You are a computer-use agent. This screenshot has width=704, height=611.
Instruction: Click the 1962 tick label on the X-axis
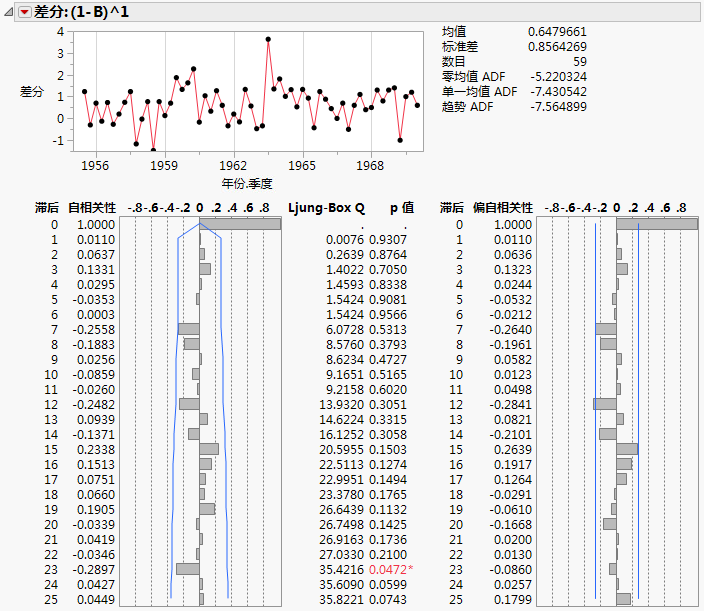click(233, 165)
